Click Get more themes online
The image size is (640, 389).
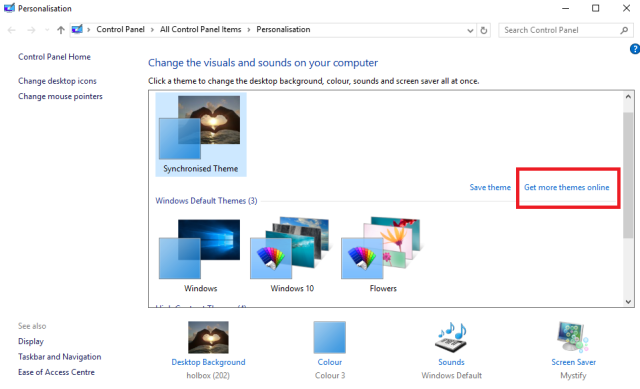tap(567, 187)
